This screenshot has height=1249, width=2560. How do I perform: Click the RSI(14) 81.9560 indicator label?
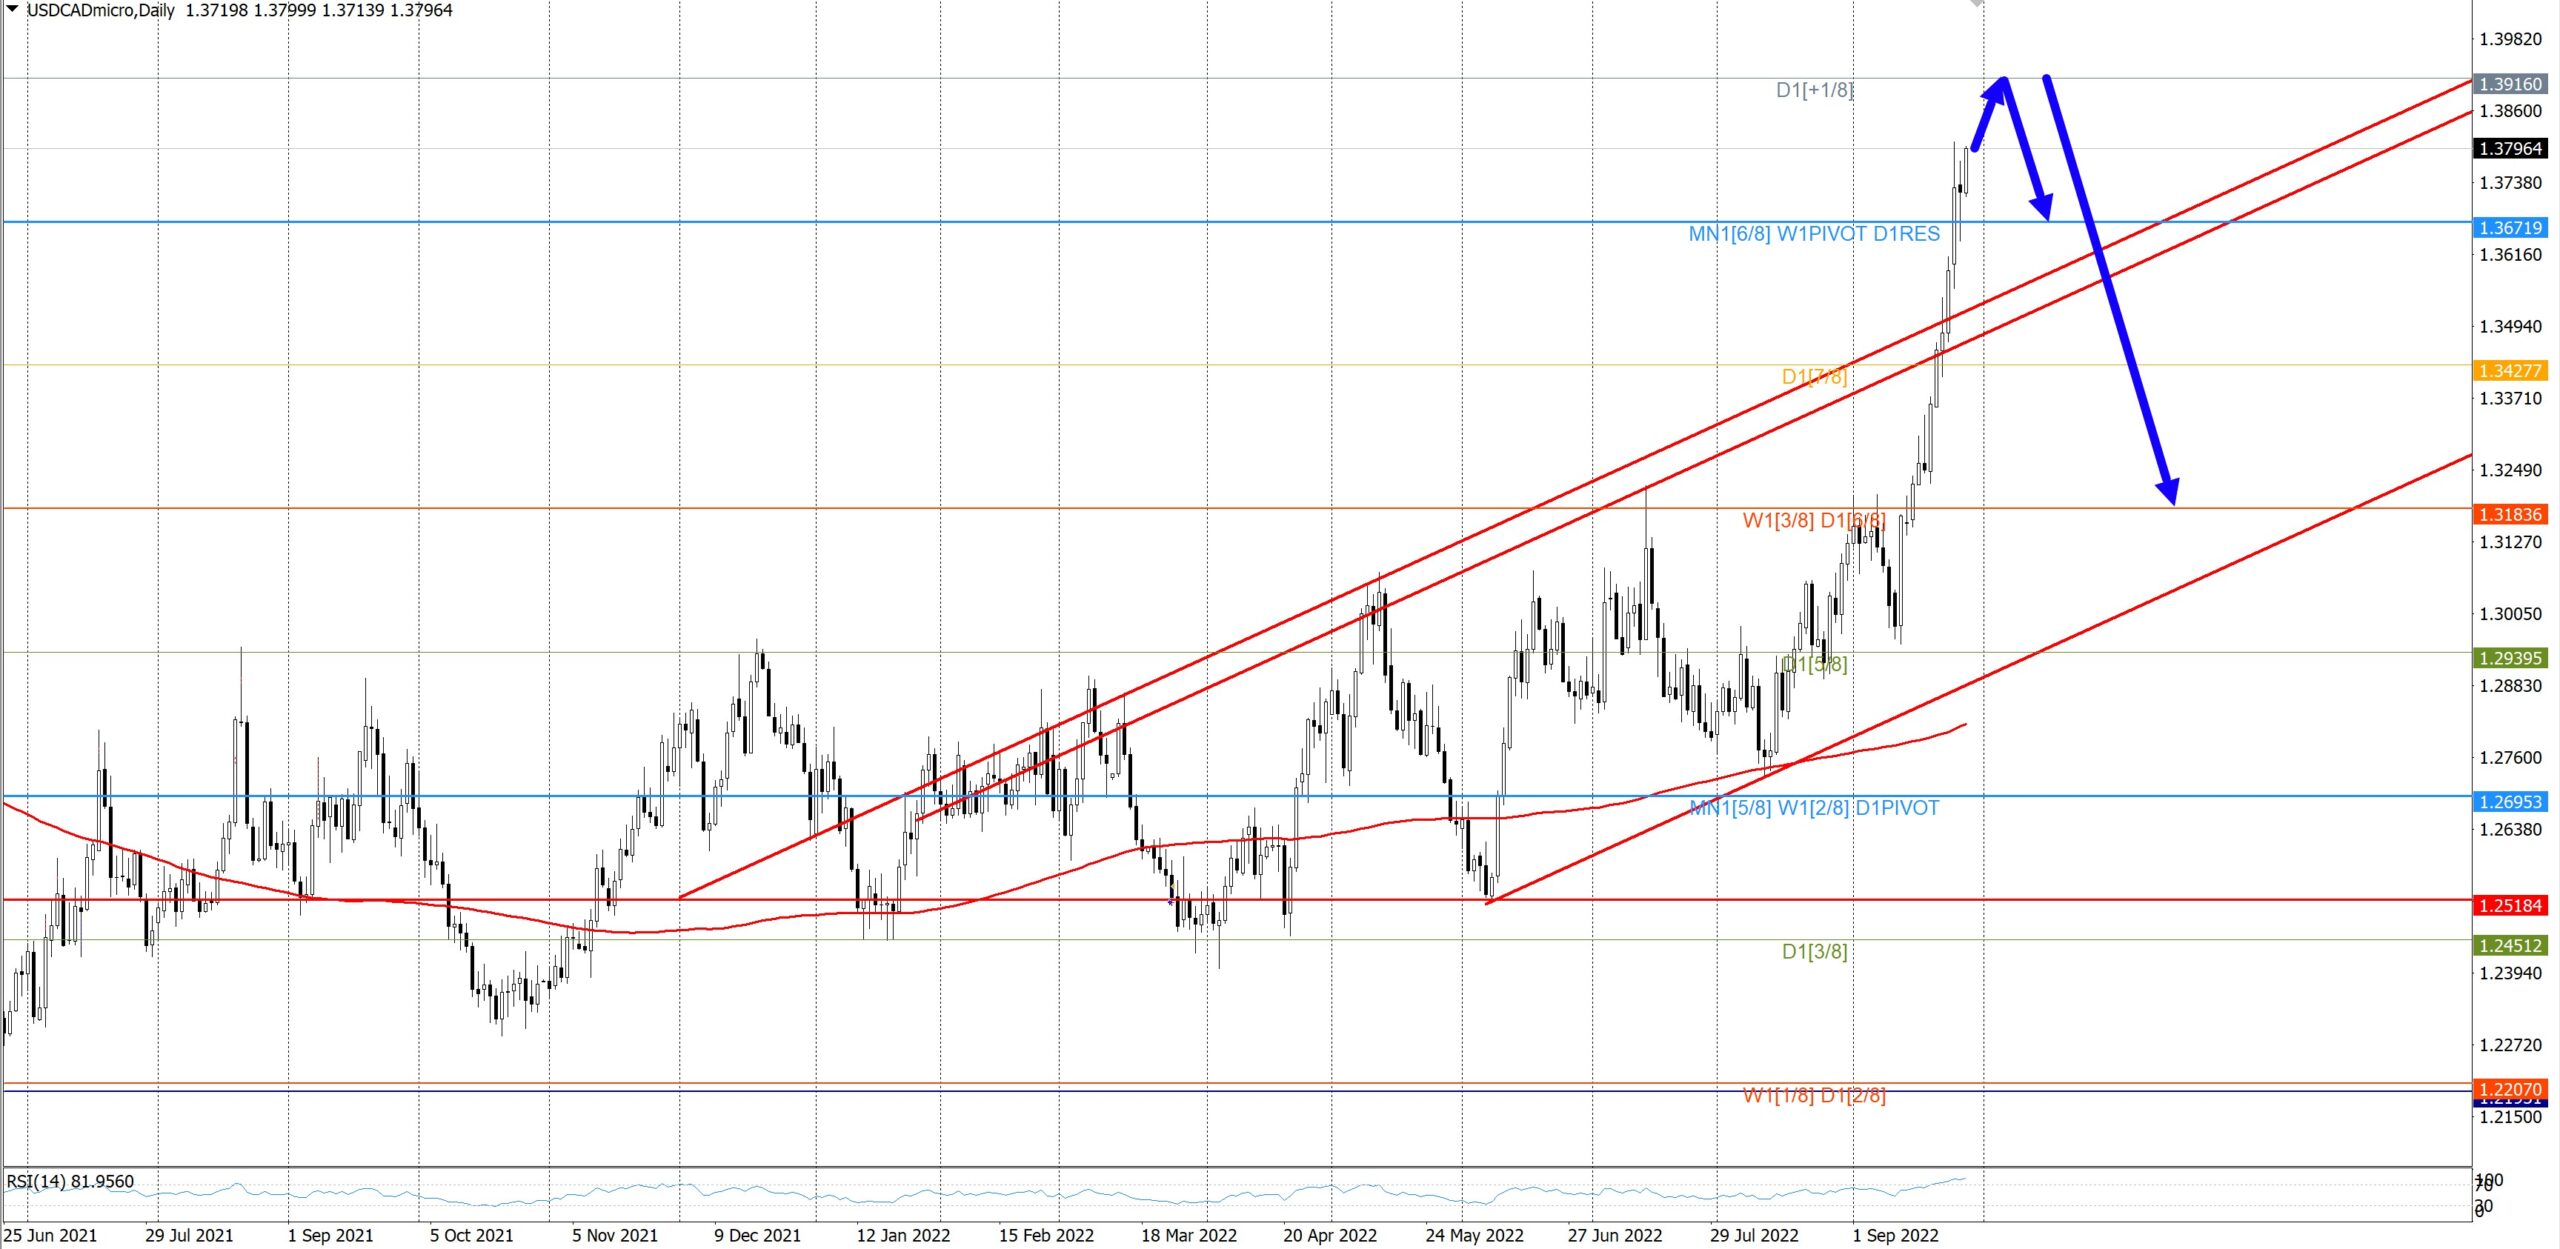(70, 1181)
